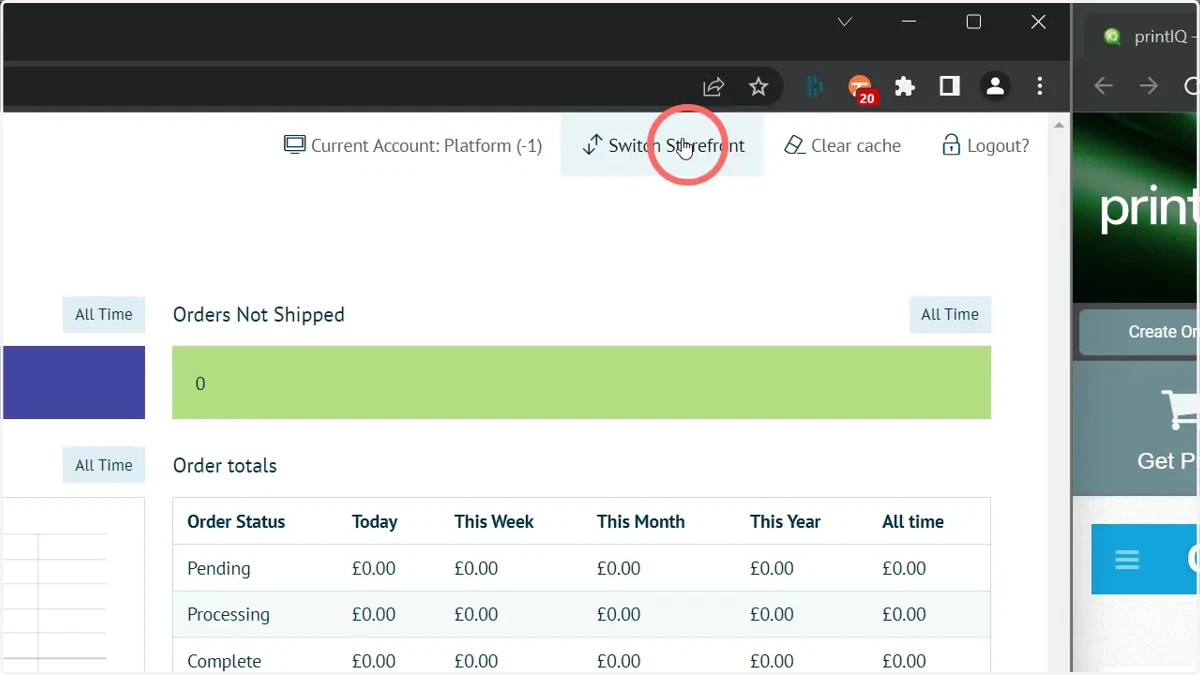The height and width of the screenshot is (675, 1200).
Task: Click the share page icon in address bar
Action: click(713, 87)
